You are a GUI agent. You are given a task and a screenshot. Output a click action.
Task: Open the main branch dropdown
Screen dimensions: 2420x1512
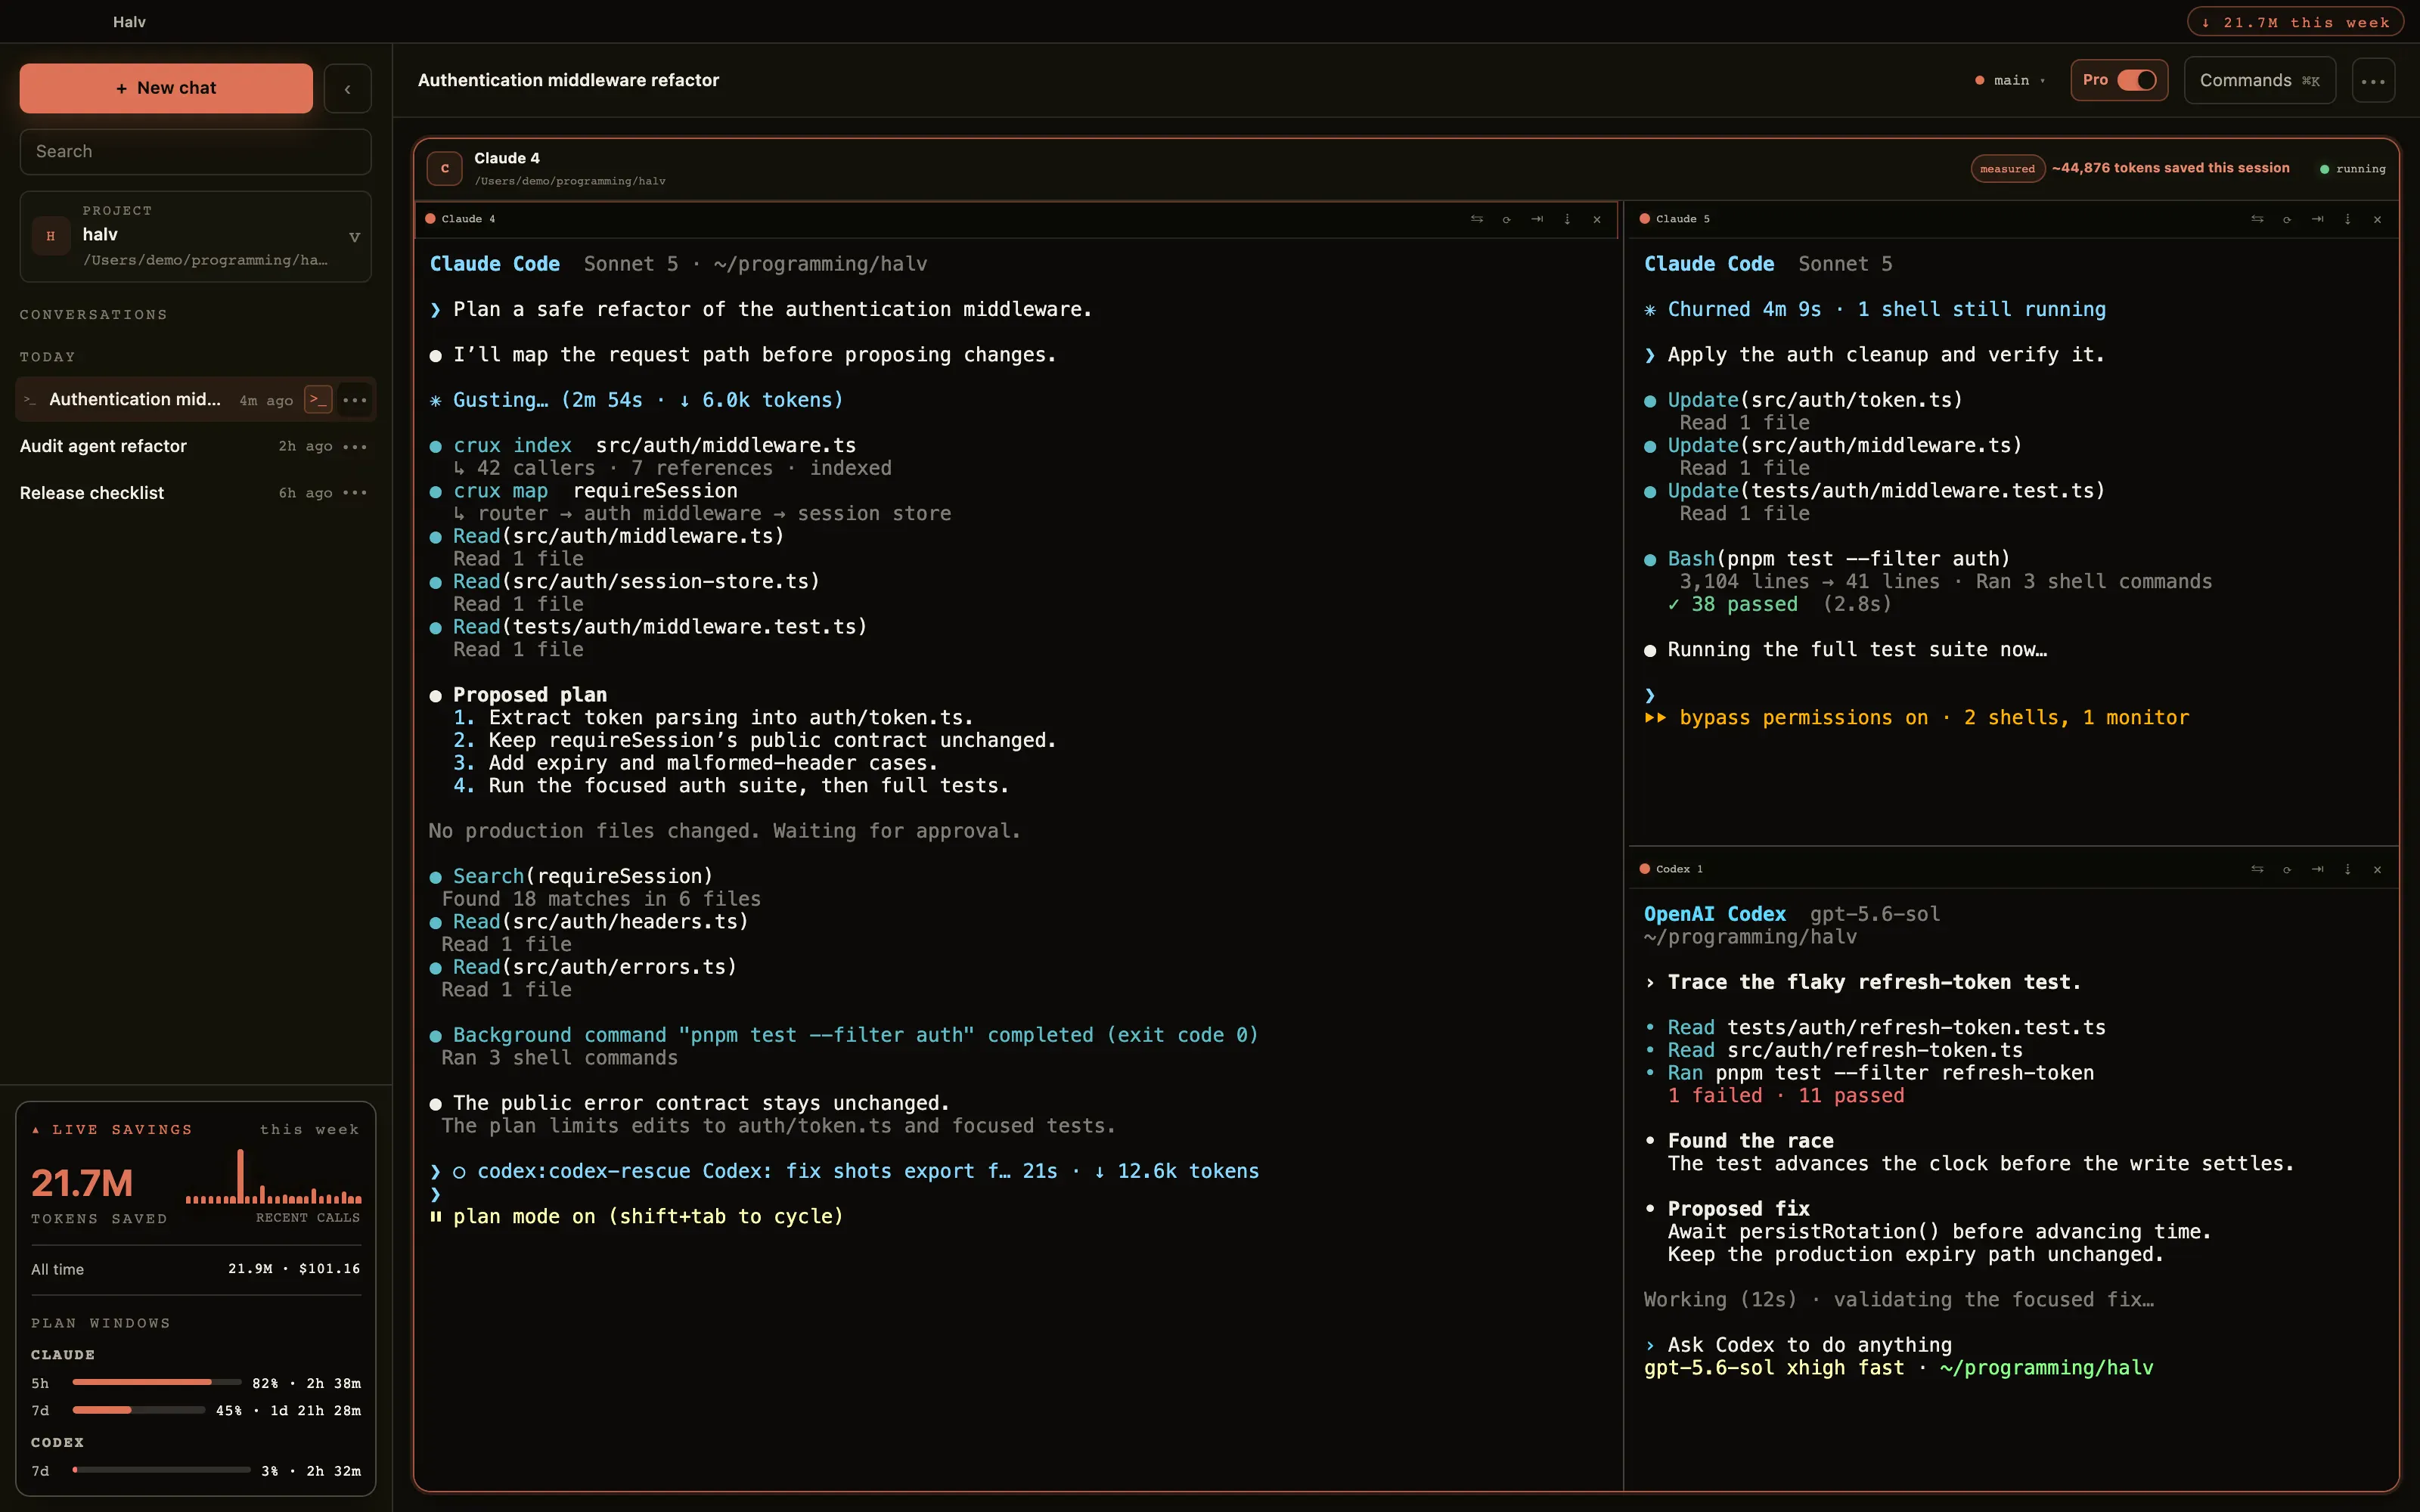[x=2010, y=80]
